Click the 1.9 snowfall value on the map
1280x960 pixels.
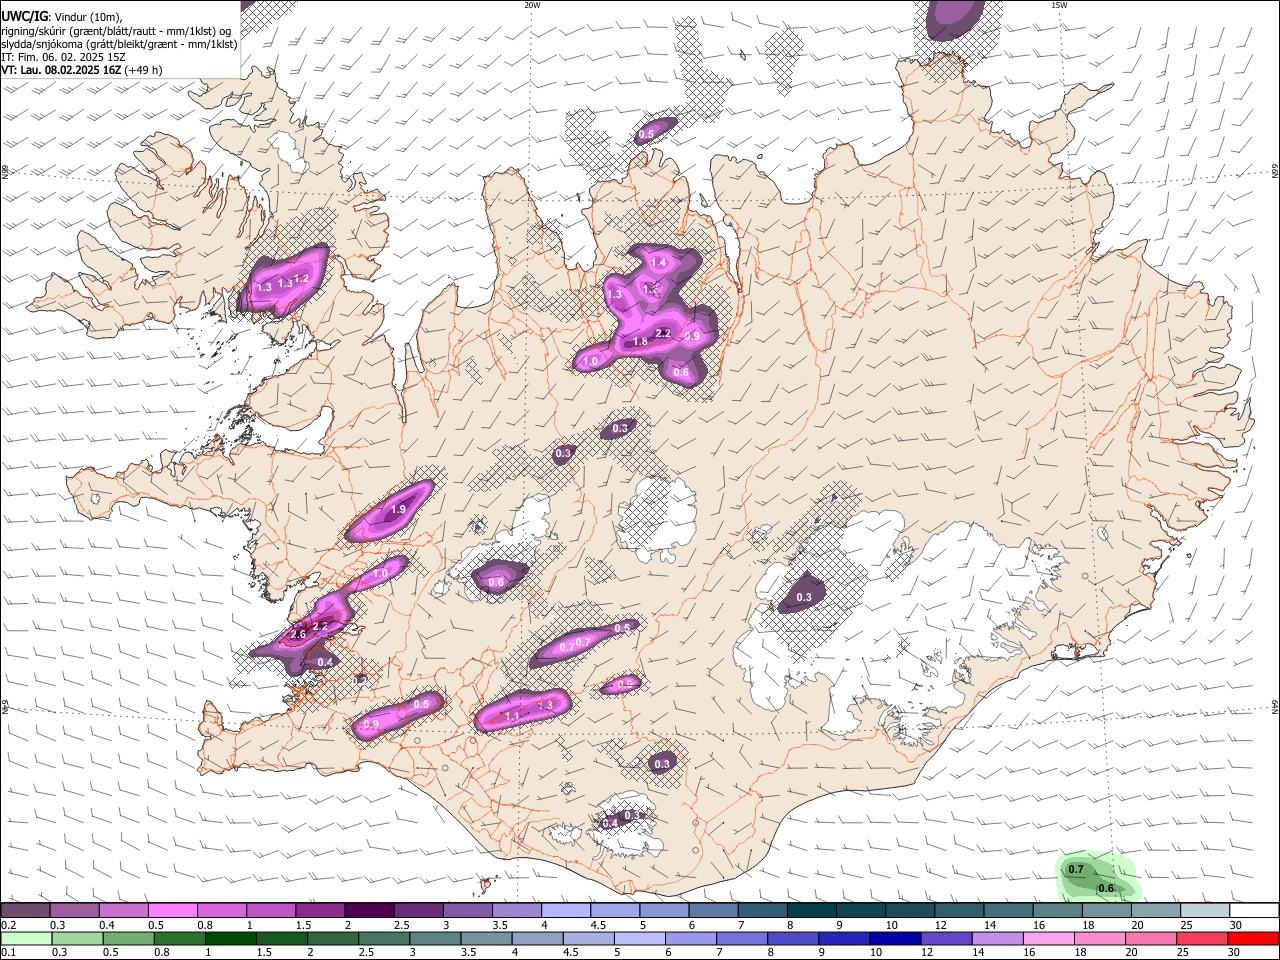[x=398, y=509]
